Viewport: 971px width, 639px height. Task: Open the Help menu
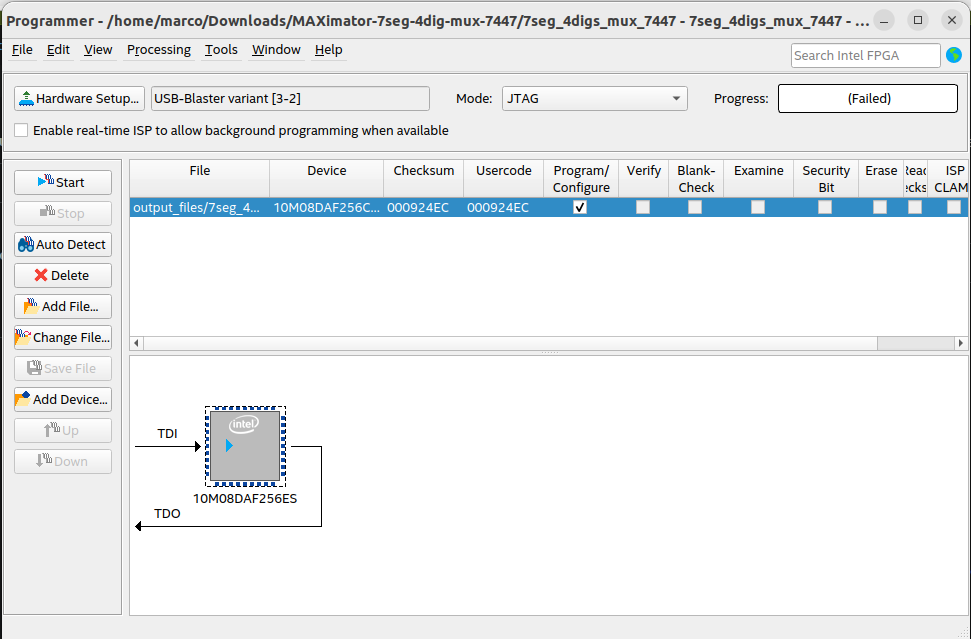point(328,50)
